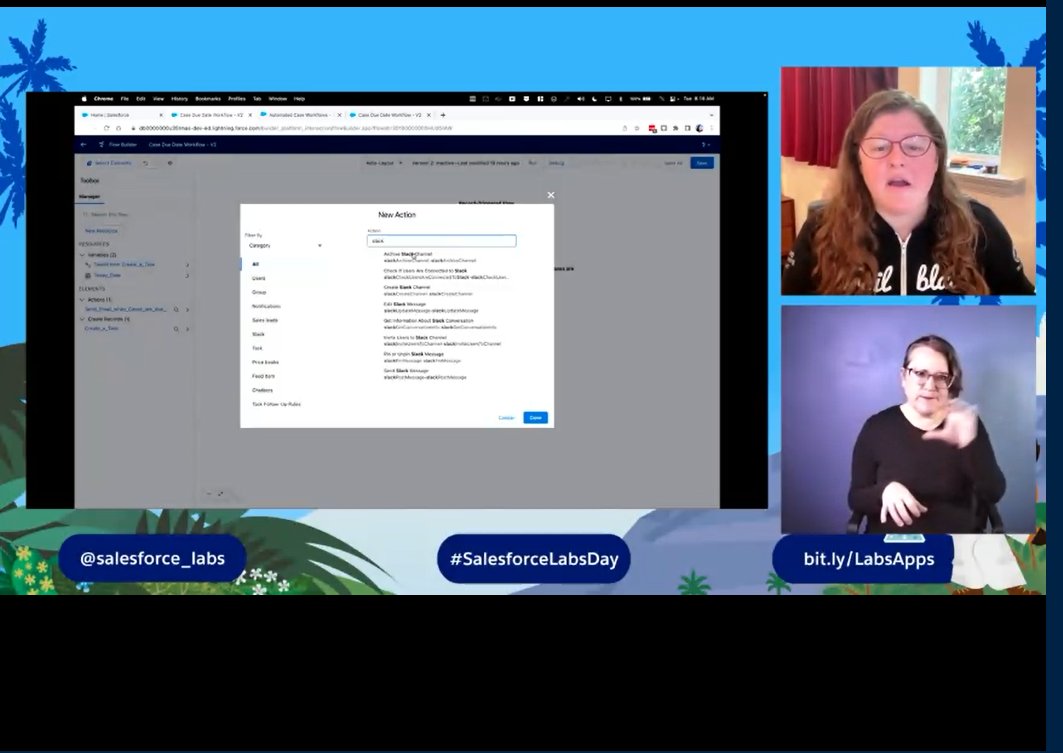Open the Today_Date variable details chevron
1063x753 pixels.
[188, 276]
